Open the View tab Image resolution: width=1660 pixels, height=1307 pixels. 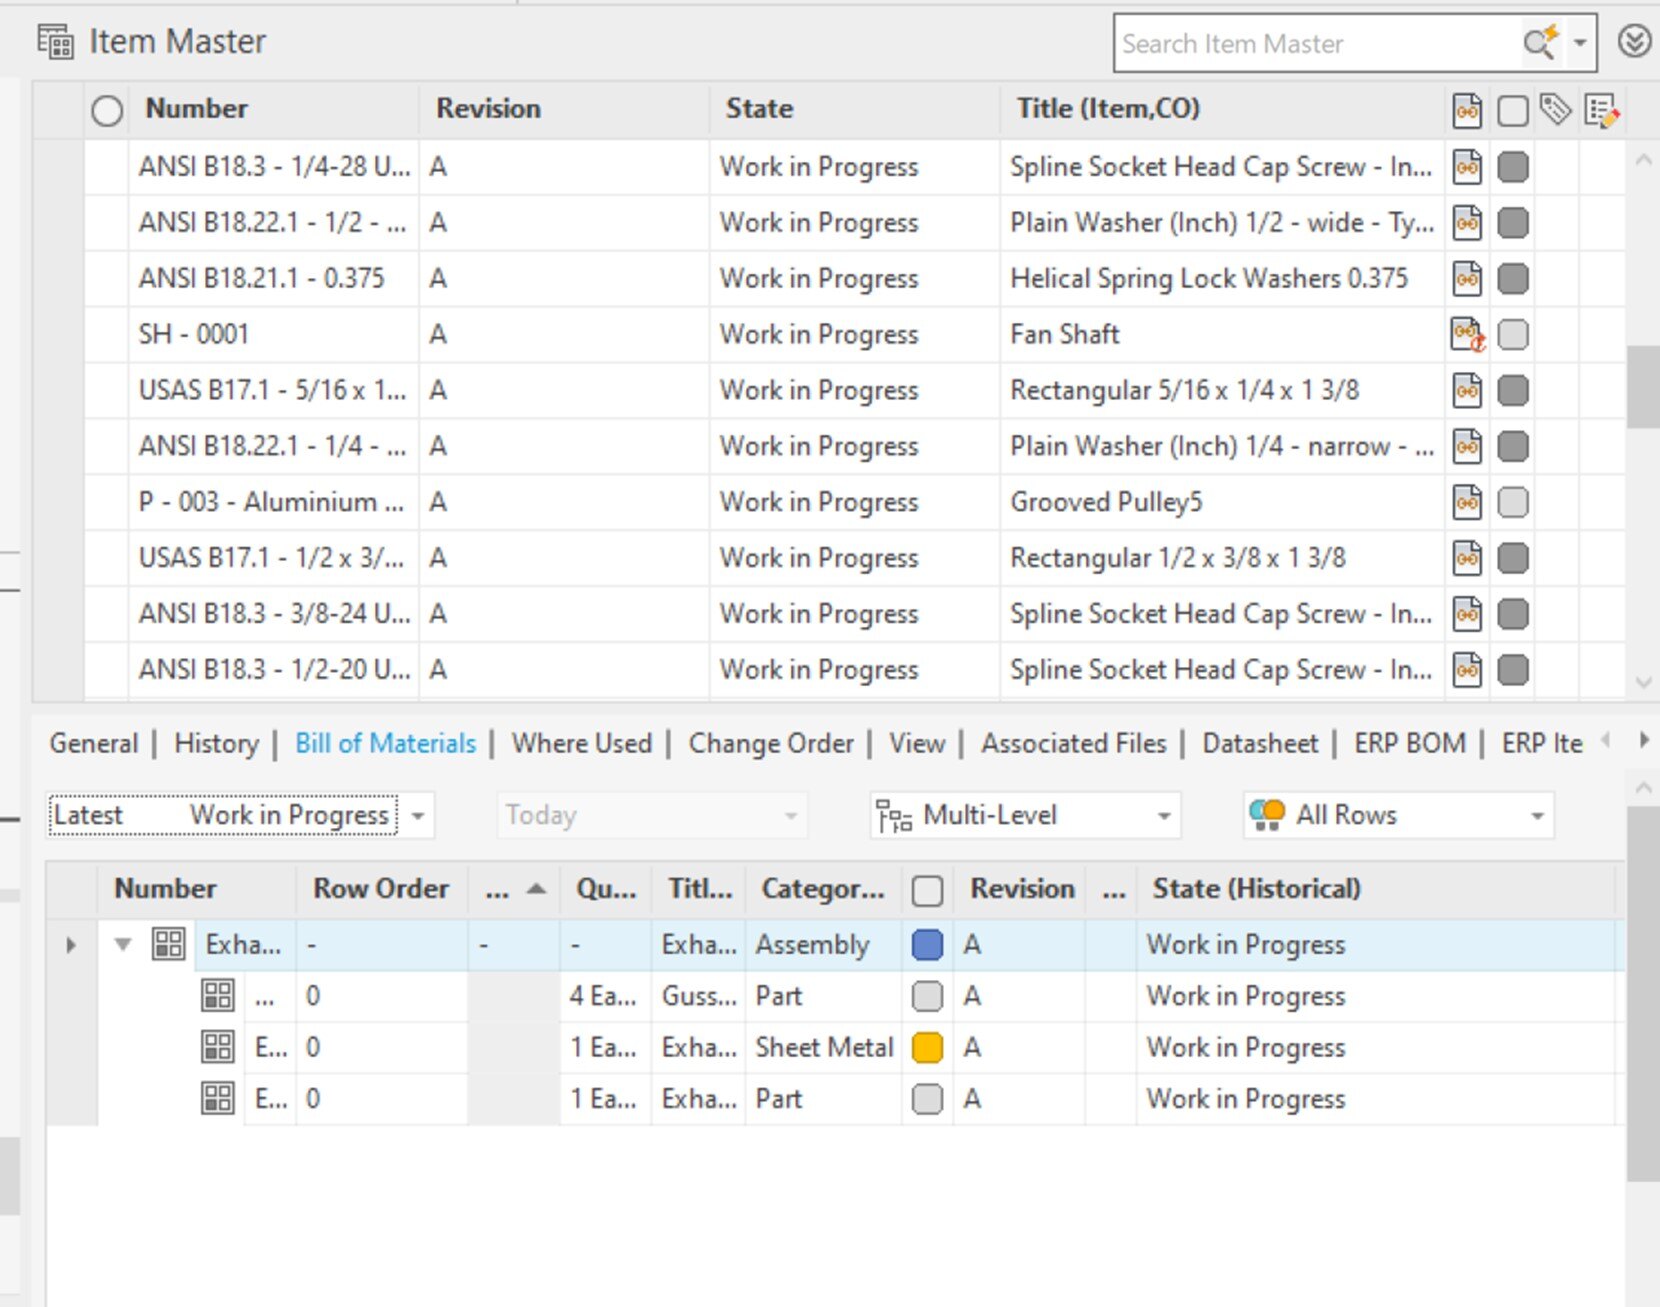coord(917,743)
